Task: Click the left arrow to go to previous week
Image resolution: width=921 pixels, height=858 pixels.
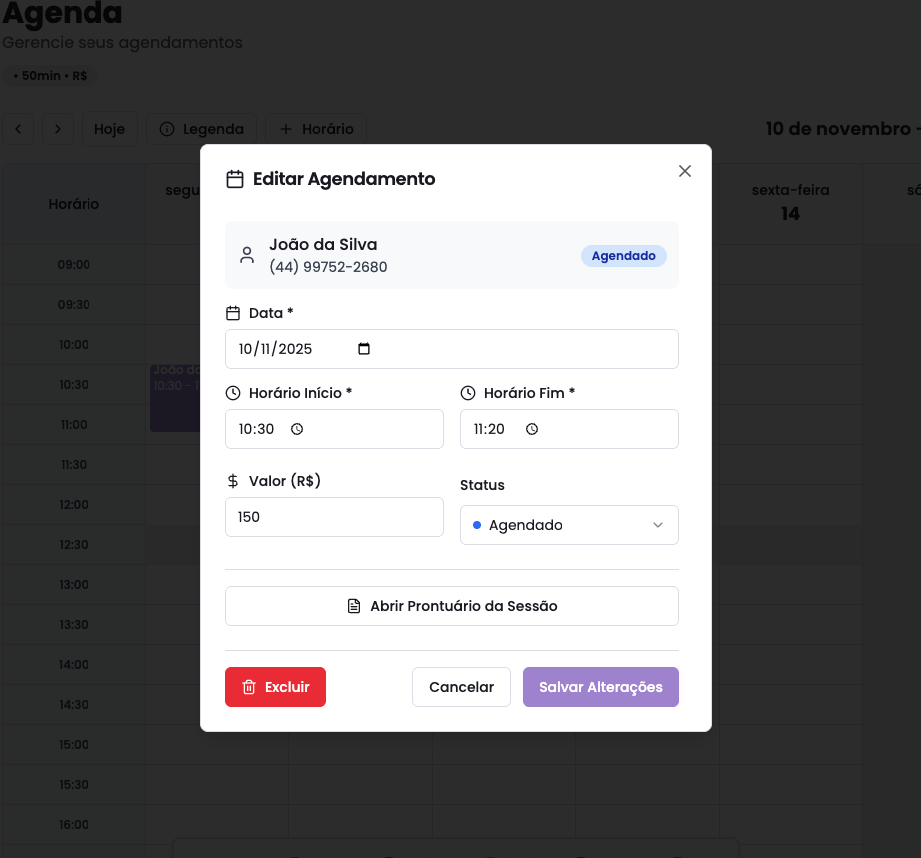Action: (18, 129)
